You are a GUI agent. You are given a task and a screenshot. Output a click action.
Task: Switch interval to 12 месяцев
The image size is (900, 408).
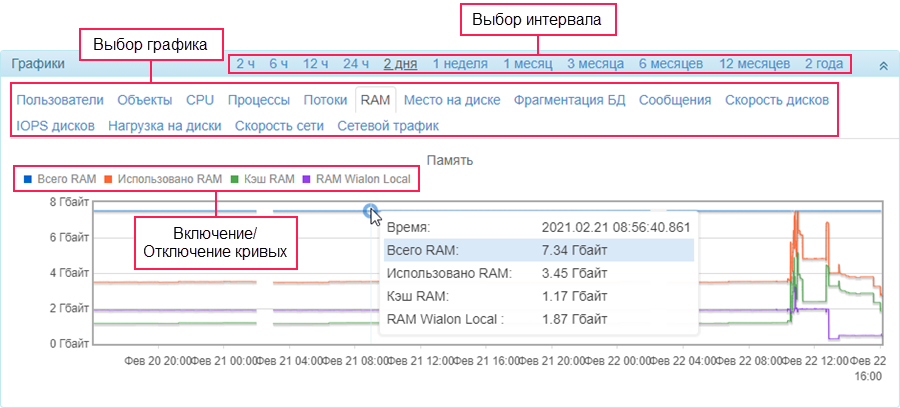pyautogui.click(x=754, y=64)
